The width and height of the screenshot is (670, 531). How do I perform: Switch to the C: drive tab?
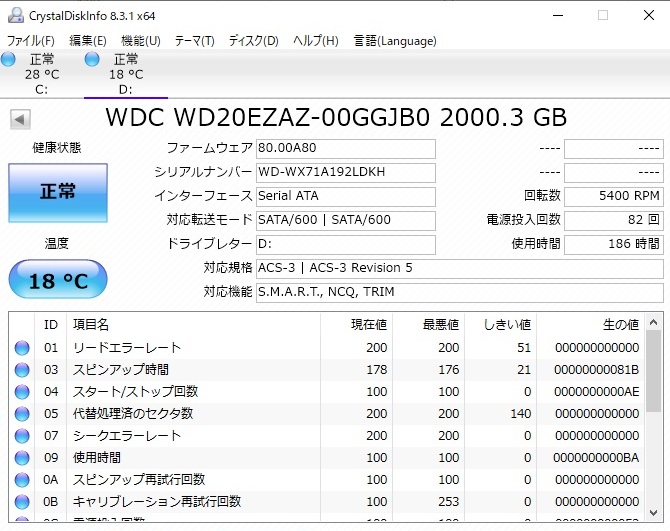point(42,74)
